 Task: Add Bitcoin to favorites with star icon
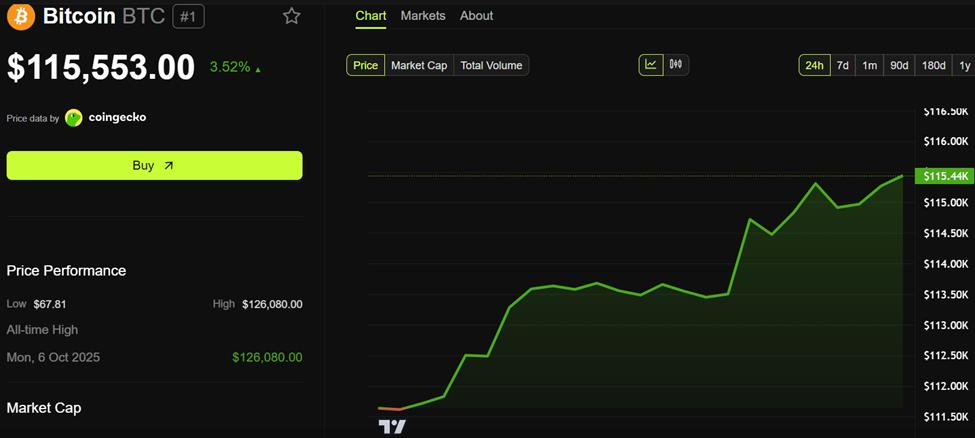click(x=291, y=16)
